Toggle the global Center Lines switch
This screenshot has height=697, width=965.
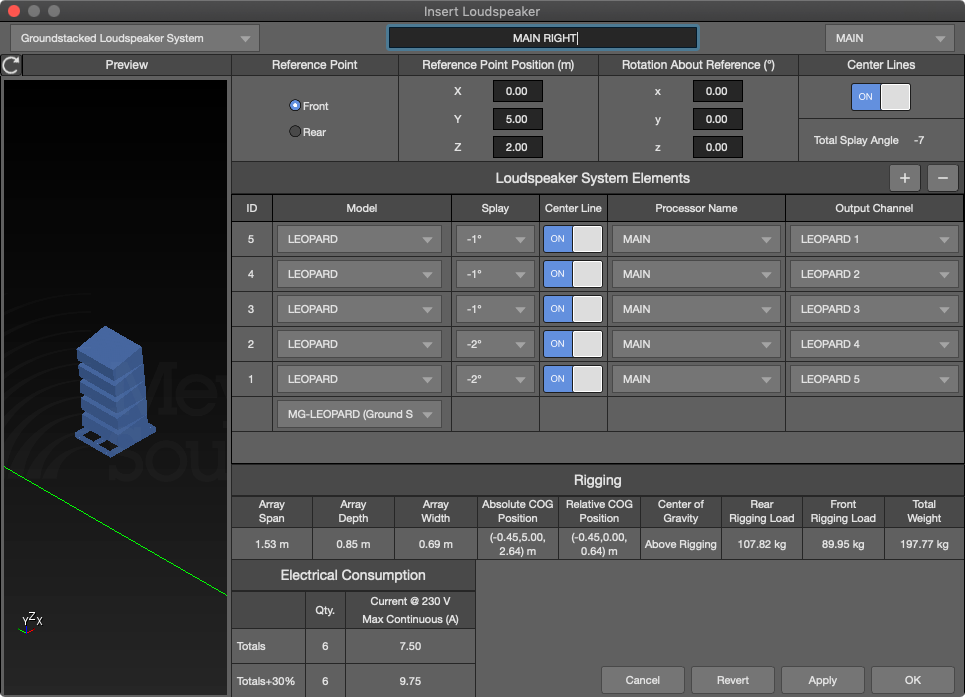[881, 97]
